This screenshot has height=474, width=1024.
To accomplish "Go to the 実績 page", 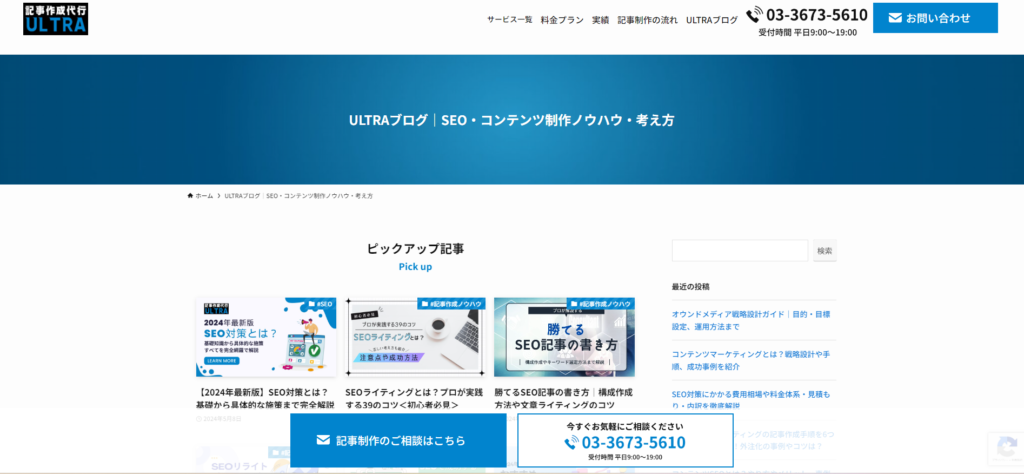I will [600, 20].
